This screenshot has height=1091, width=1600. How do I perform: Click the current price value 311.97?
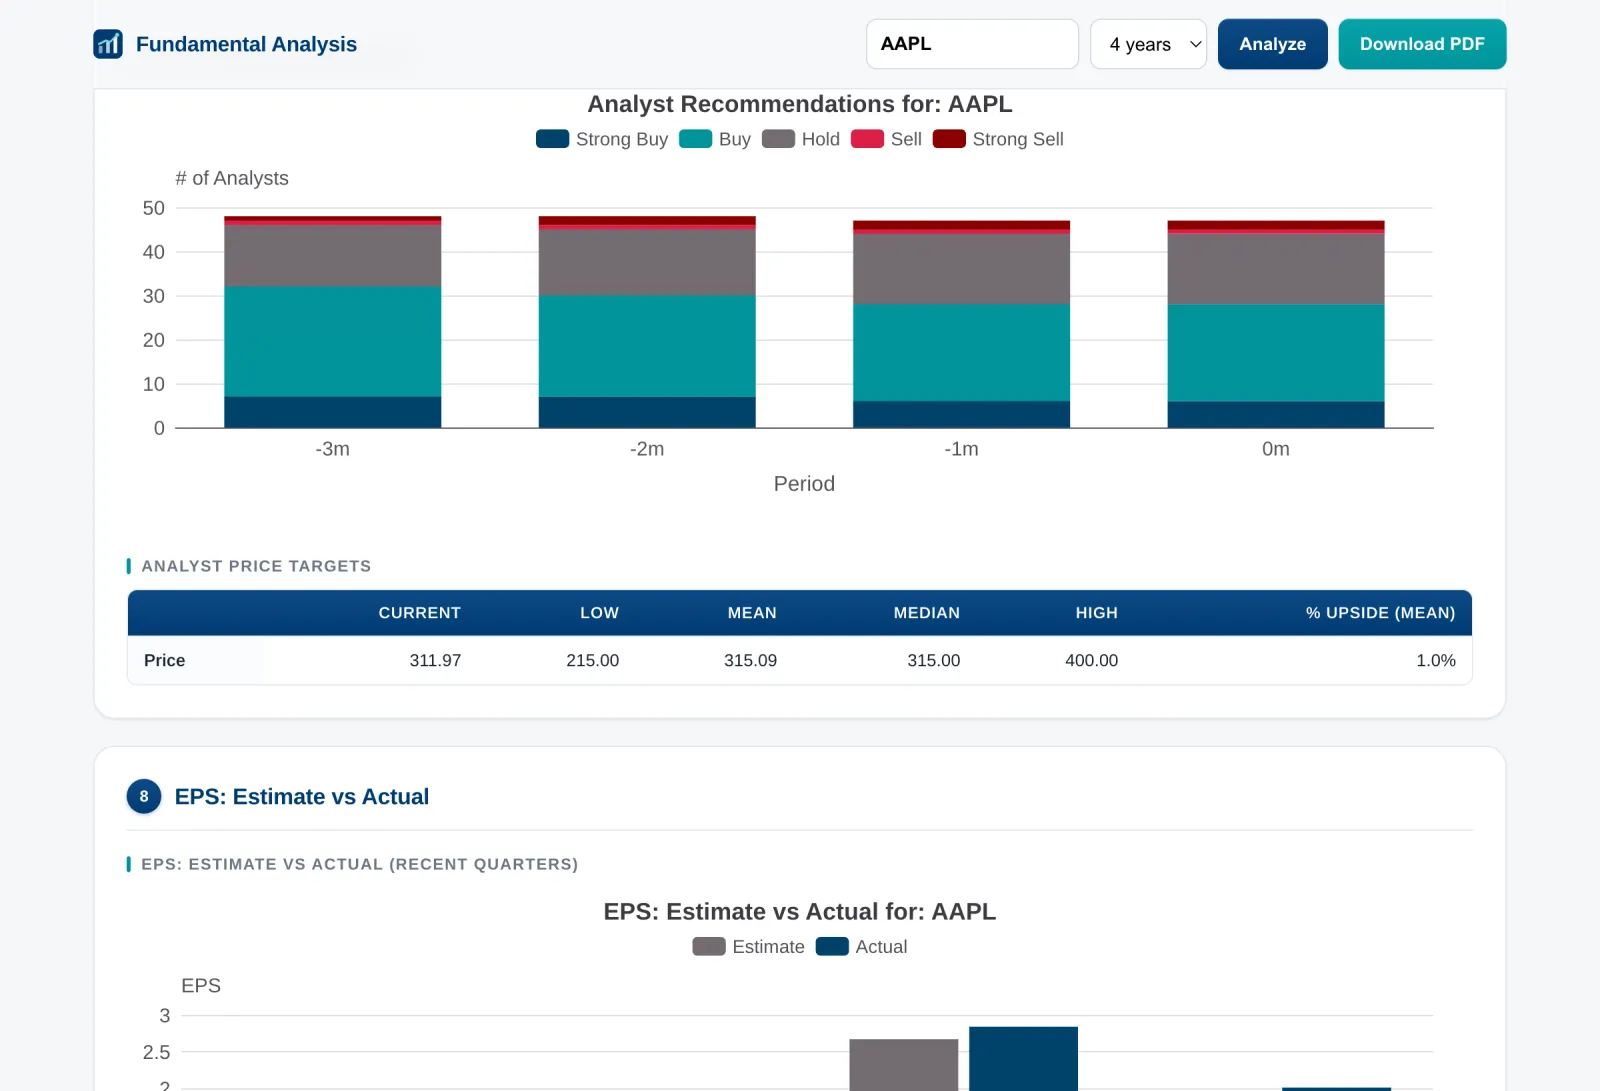click(435, 660)
